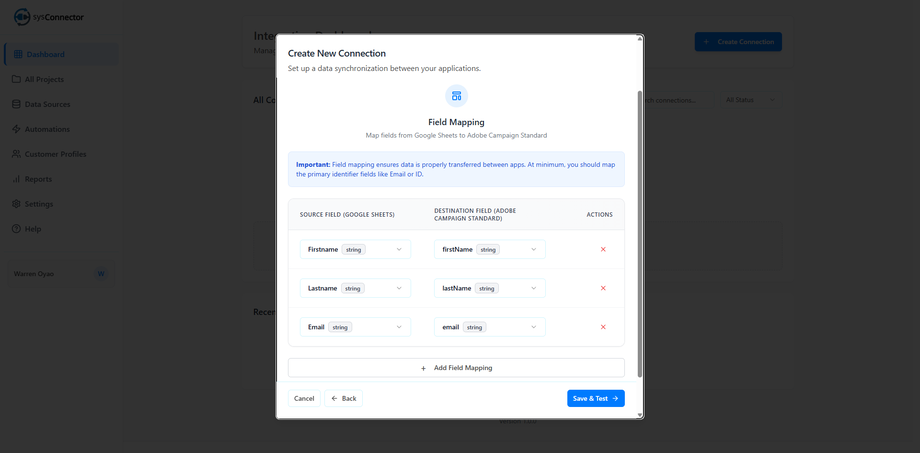
Task: Click the Automations lightning icon
Action: click(x=16, y=129)
